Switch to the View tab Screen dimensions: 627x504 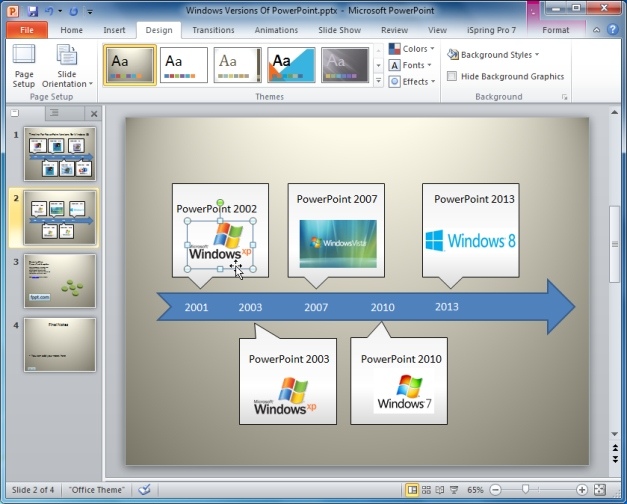(x=437, y=30)
